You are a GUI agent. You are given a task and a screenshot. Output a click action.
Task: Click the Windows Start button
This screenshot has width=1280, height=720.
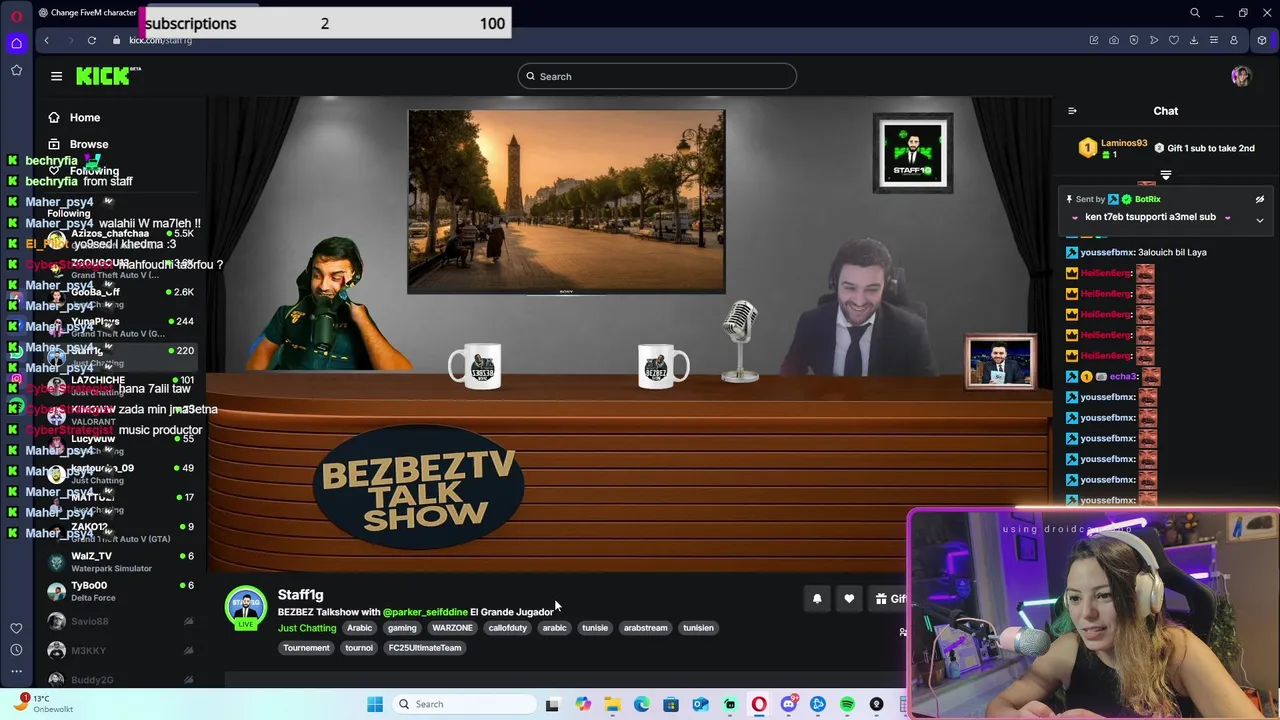click(x=375, y=704)
